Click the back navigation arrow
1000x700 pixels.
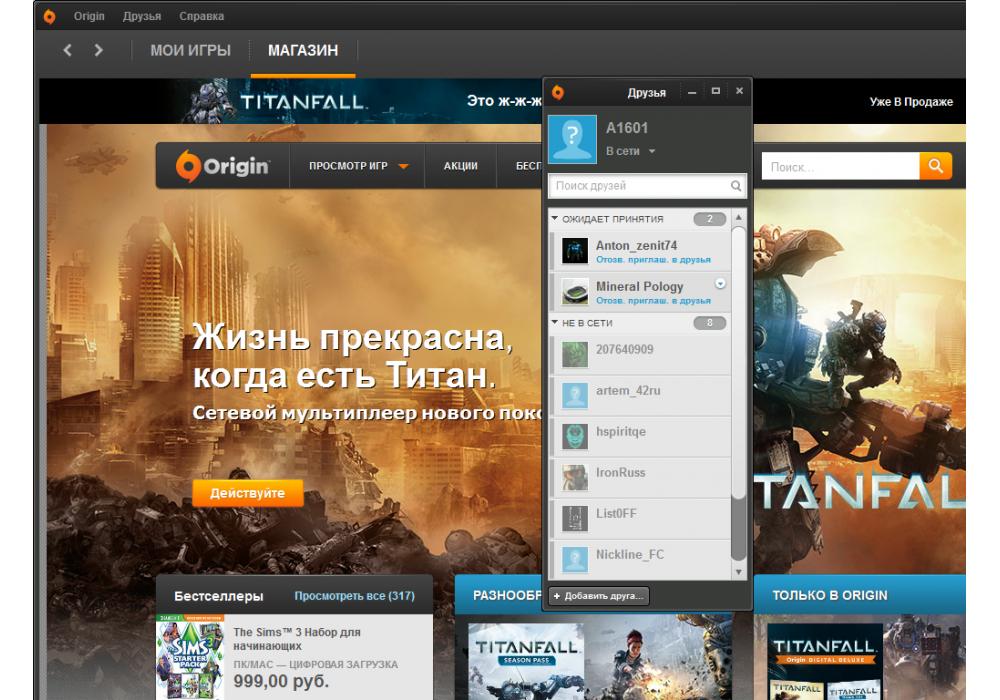68,50
